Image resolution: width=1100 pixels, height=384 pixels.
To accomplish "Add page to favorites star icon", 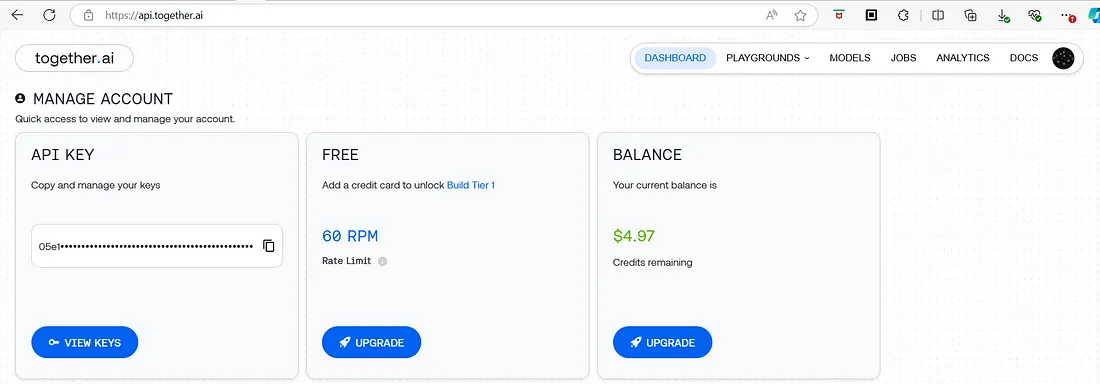I will point(800,15).
